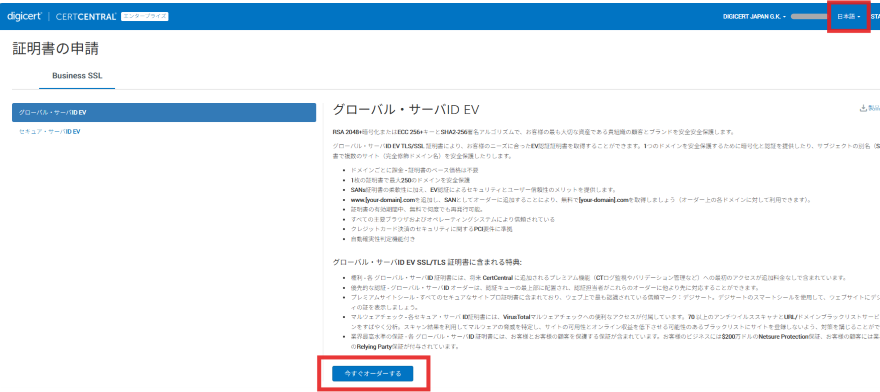This screenshot has height=392, width=880.
Task: Open the 日本語 language dropdown
Action: 849,17
